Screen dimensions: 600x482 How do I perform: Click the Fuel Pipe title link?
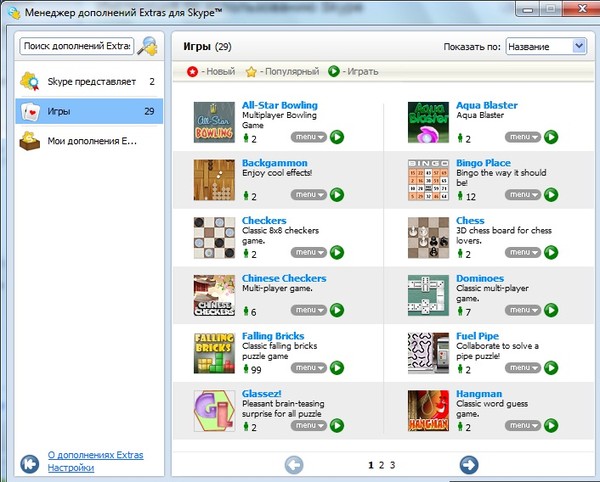click(x=477, y=336)
